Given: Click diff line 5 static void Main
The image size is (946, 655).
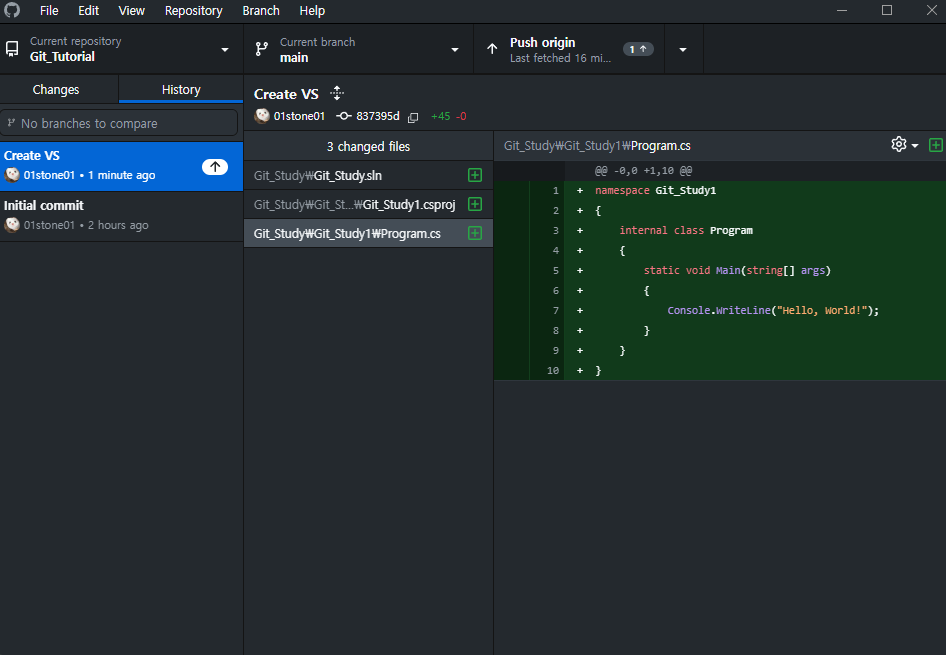Looking at the screenshot, I should (x=737, y=270).
